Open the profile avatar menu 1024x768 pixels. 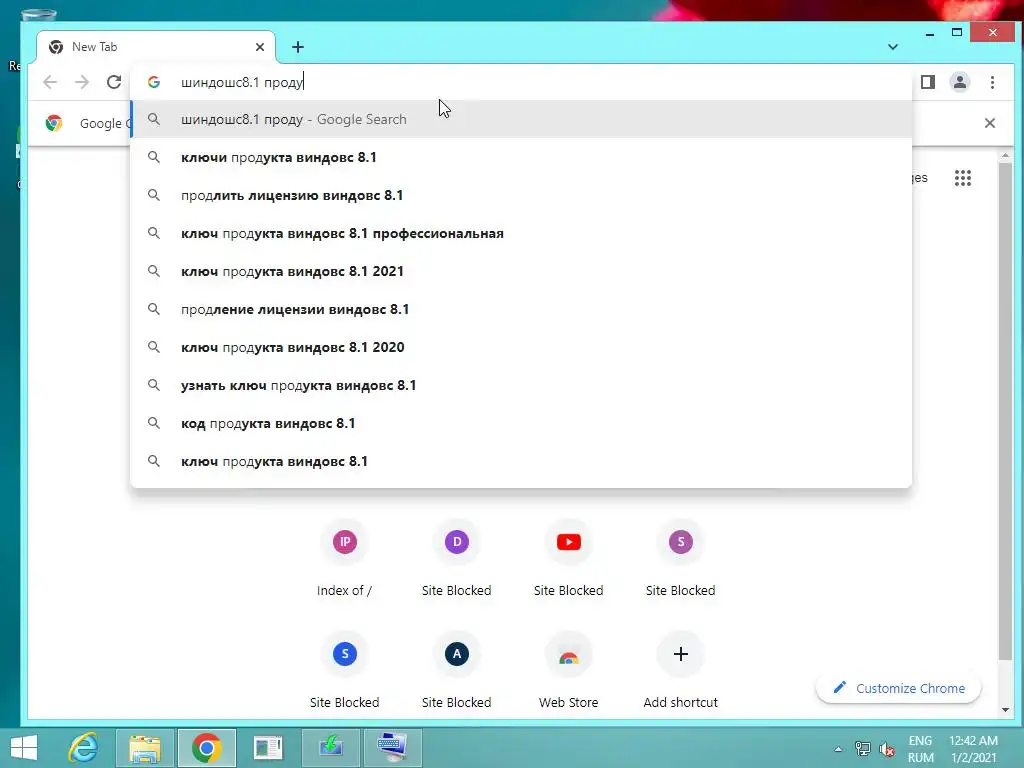(x=960, y=82)
